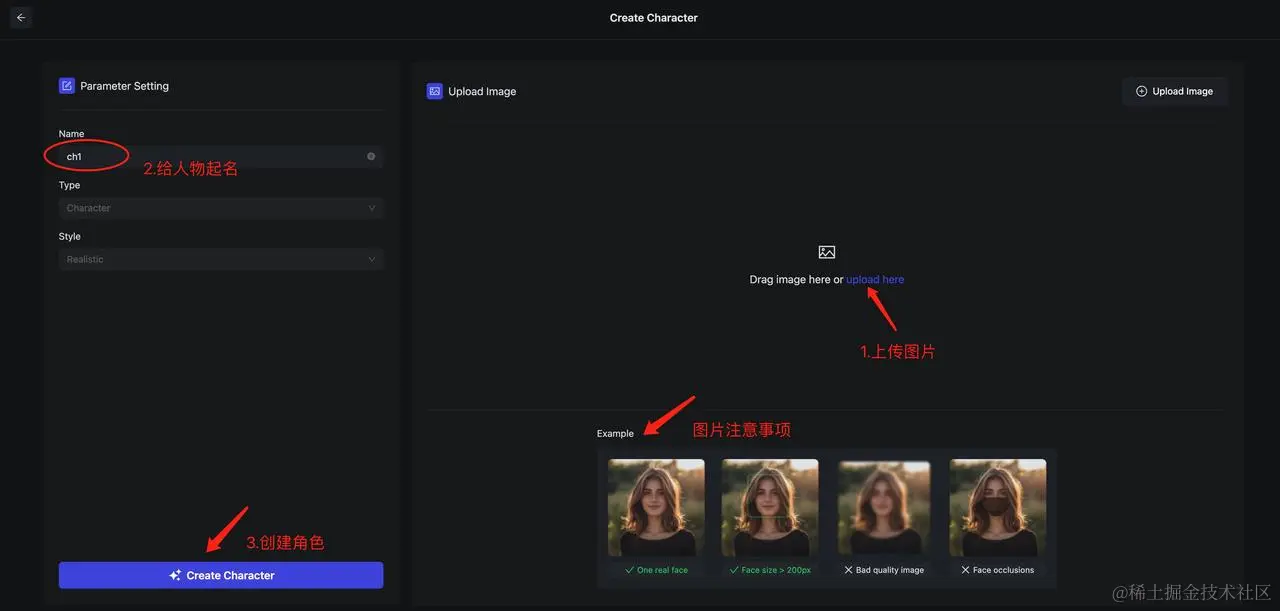
Task: Click the Upload Image panel icon
Action: point(434,91)
